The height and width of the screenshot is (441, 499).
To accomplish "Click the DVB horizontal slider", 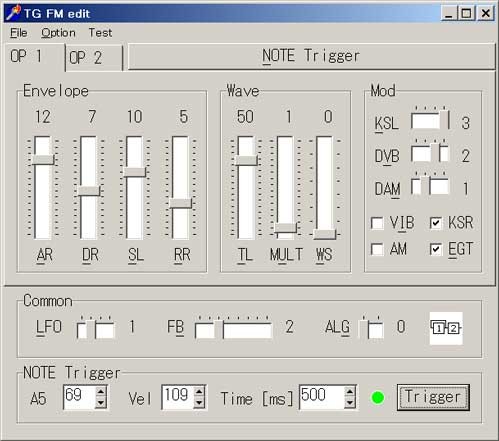I will [x=430, y=153].
